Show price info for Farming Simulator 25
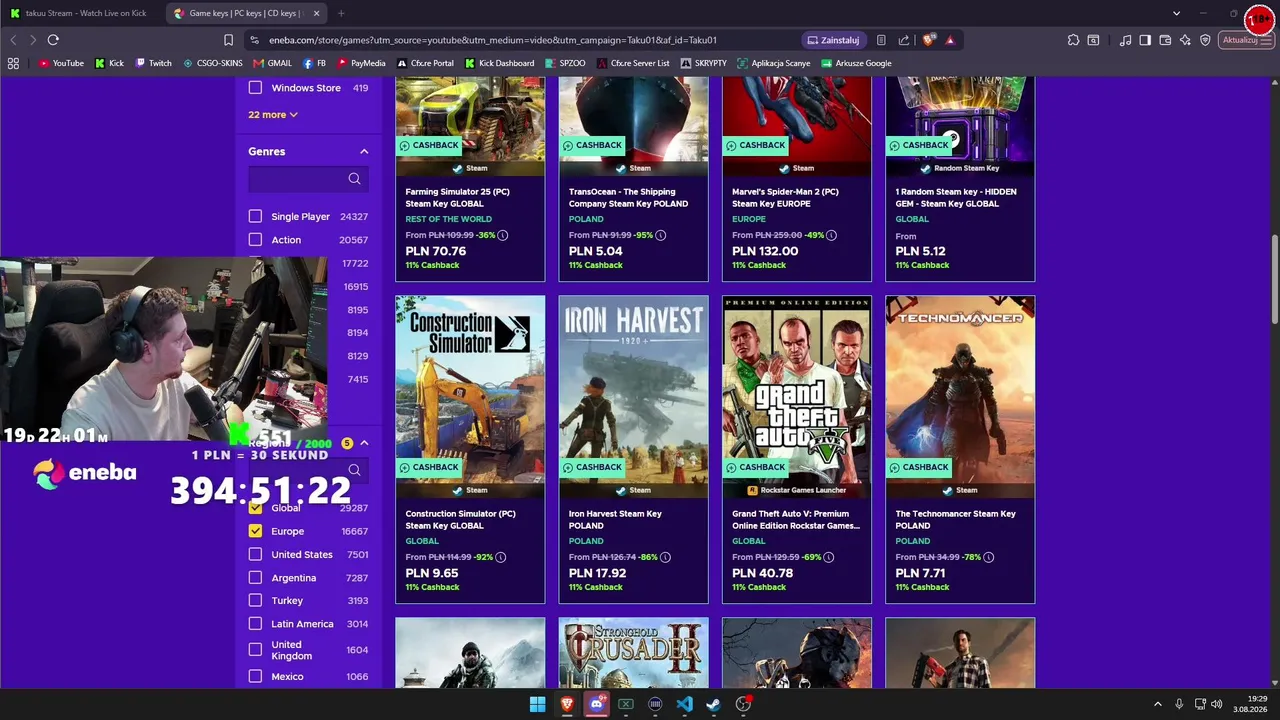Image resolution: width=1280 pixels, height=720 pixels. click(503, 235)
